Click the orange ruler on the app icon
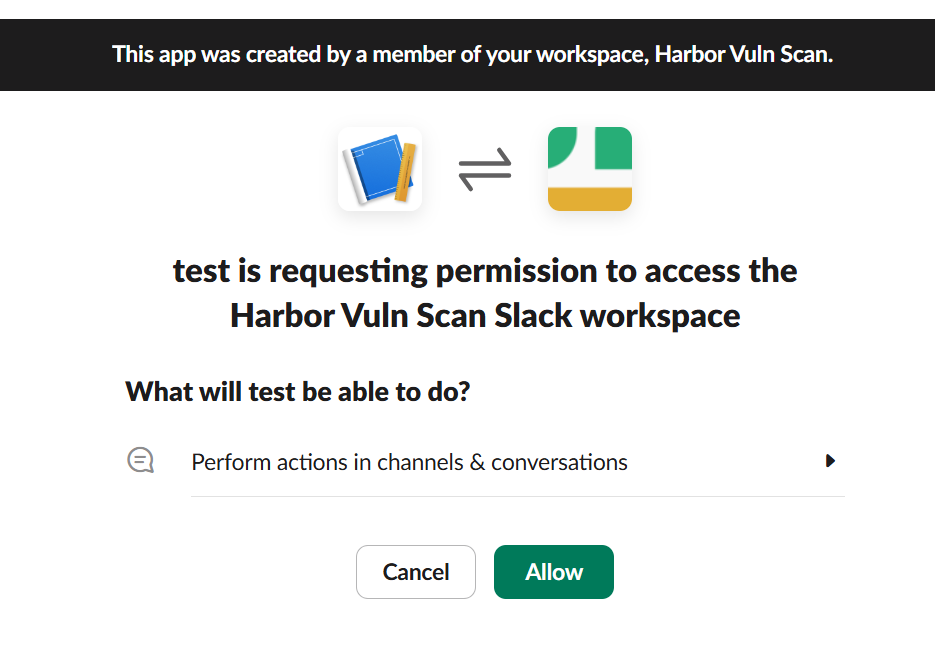Screen dimensions: 935x654 (x=405, y=172)
